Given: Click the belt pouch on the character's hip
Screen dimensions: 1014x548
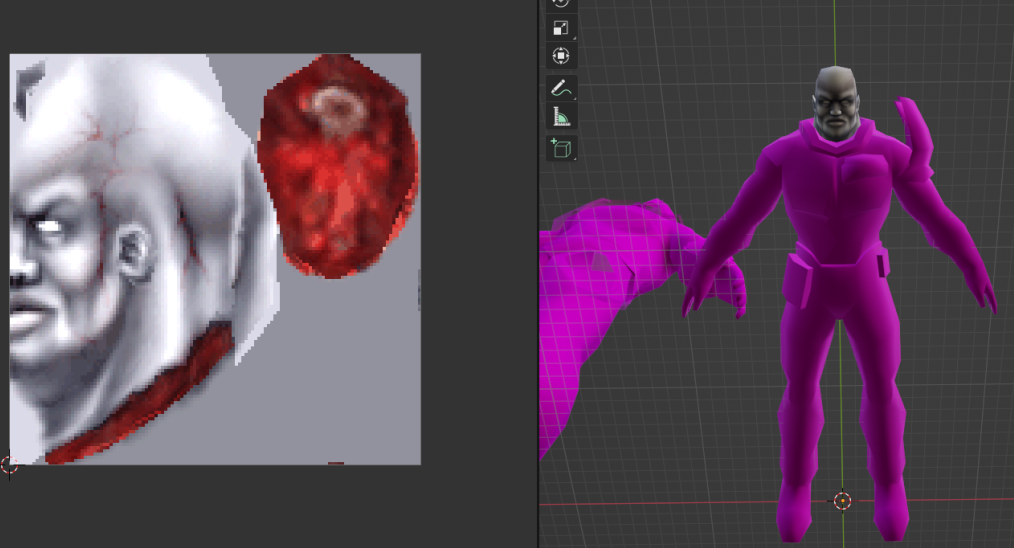Looking at the screenshot, I should coord(802,280).
